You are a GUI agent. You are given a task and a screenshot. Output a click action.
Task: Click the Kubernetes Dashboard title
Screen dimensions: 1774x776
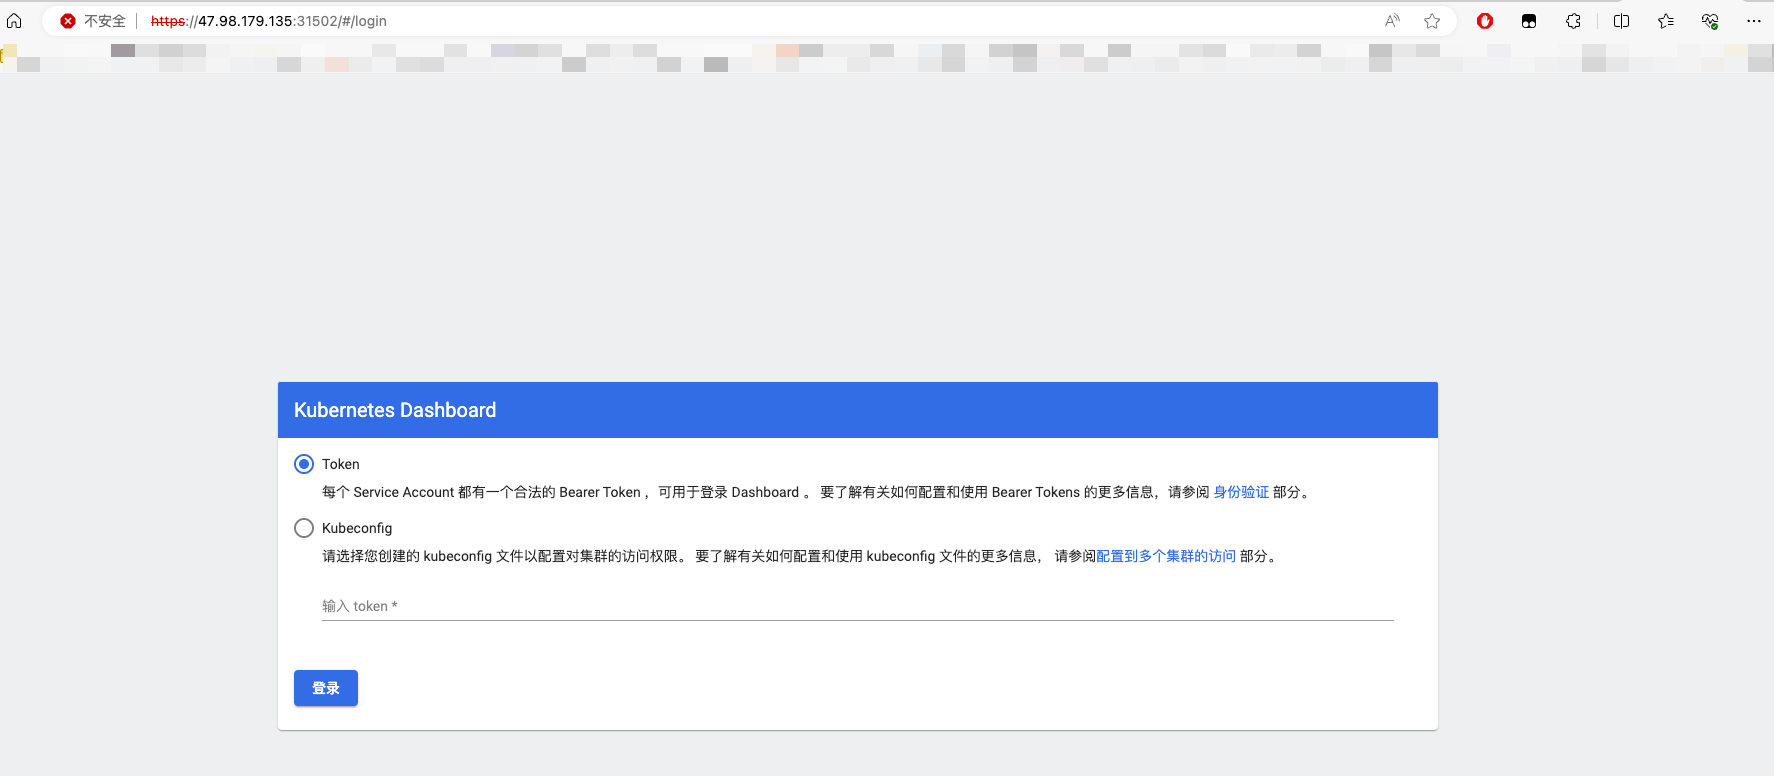(x=395, y=410)
